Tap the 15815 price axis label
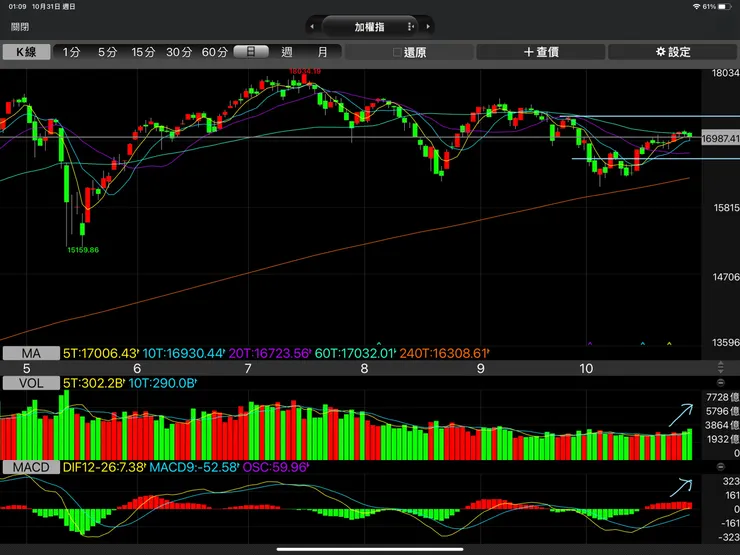This screenshot has width=740, height=555. point(726,208)
